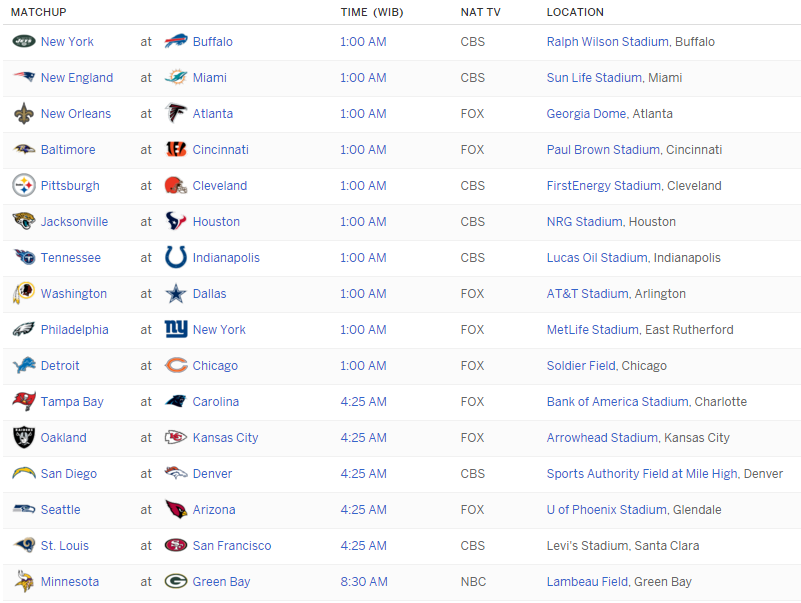Open the Seattle team link

[60, 510]
